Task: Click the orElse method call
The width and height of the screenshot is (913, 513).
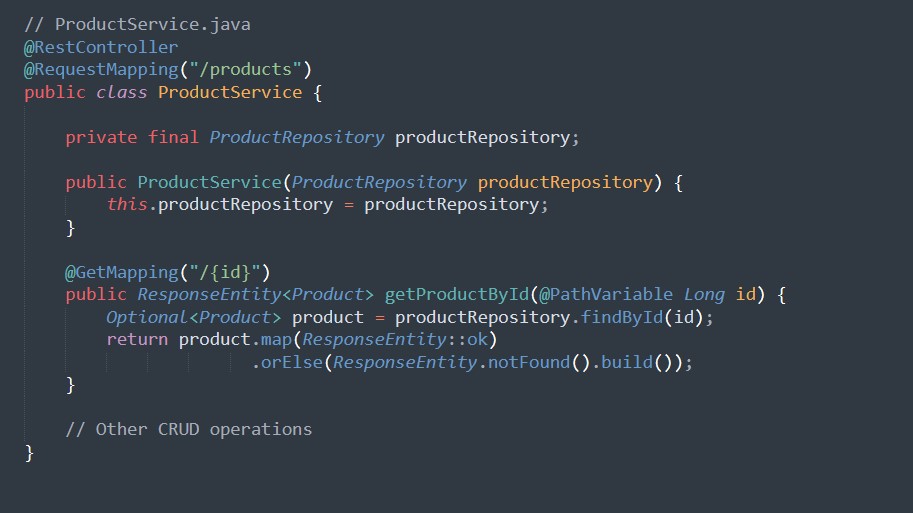Action: point(292,362)
